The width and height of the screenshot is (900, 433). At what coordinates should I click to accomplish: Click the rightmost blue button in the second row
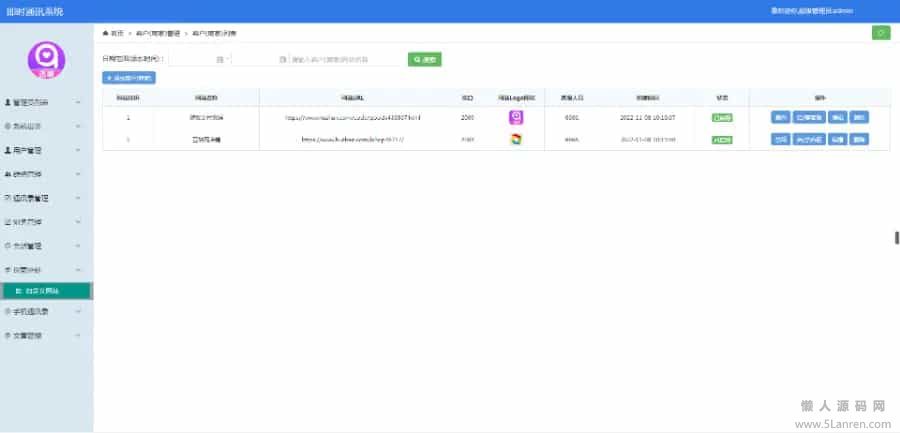pos(859,139)
